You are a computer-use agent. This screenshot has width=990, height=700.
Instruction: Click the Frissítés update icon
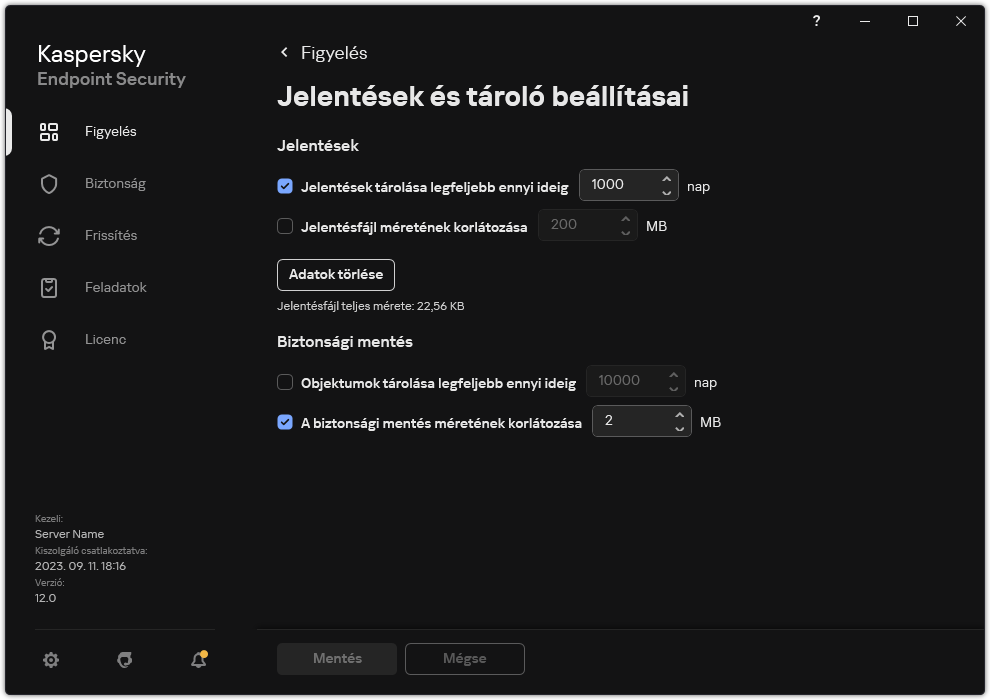coord(49,235)
